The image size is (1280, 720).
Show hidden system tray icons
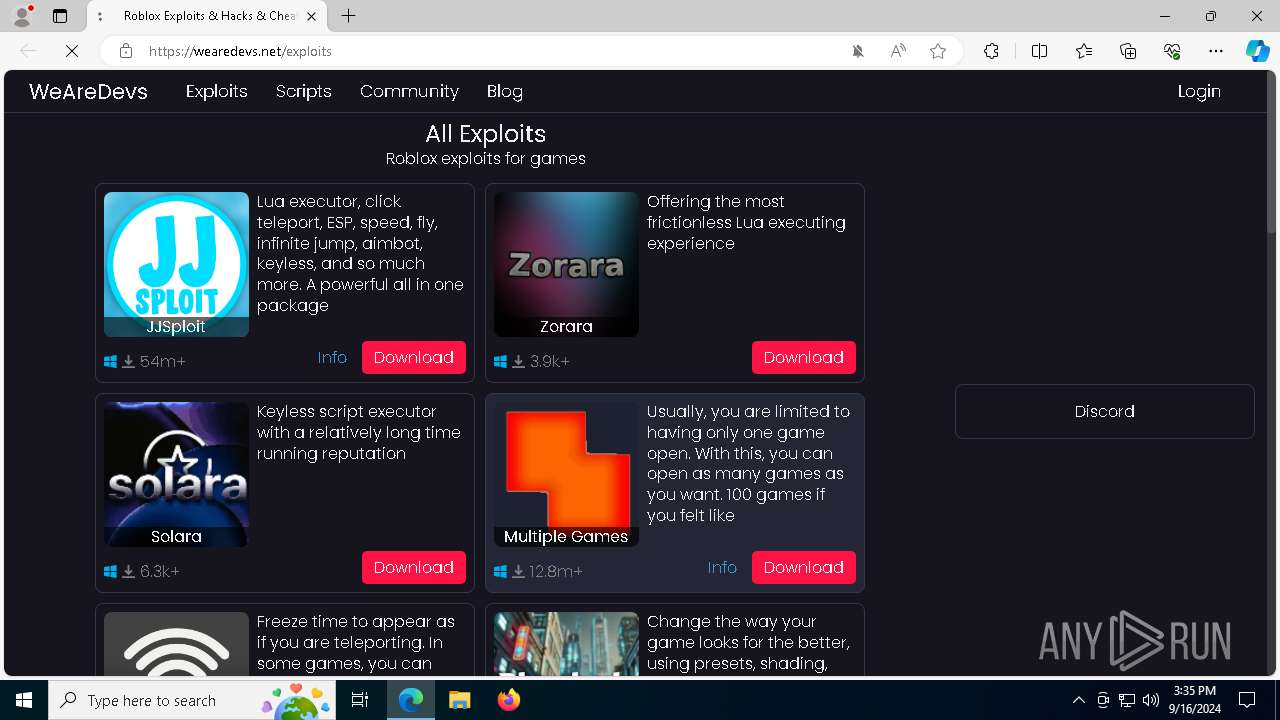[1078, 700]
